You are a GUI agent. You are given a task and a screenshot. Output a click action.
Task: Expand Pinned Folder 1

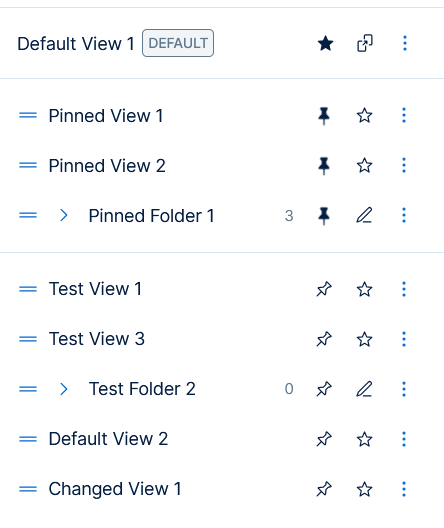(x=64, y=216)
